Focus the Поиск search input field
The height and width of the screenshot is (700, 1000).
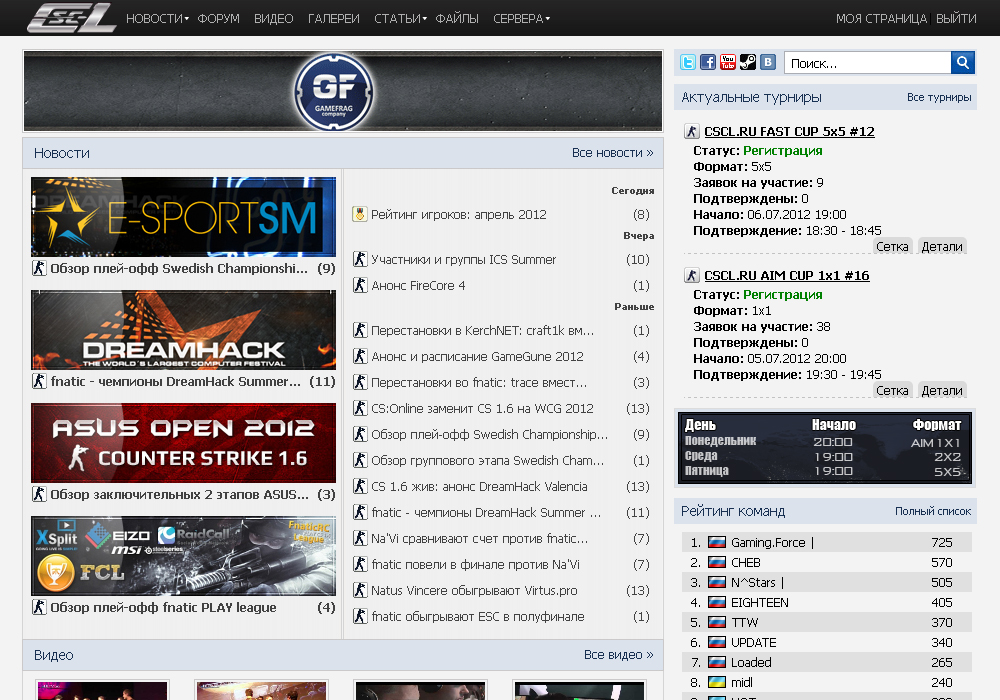tap(867, 63)
